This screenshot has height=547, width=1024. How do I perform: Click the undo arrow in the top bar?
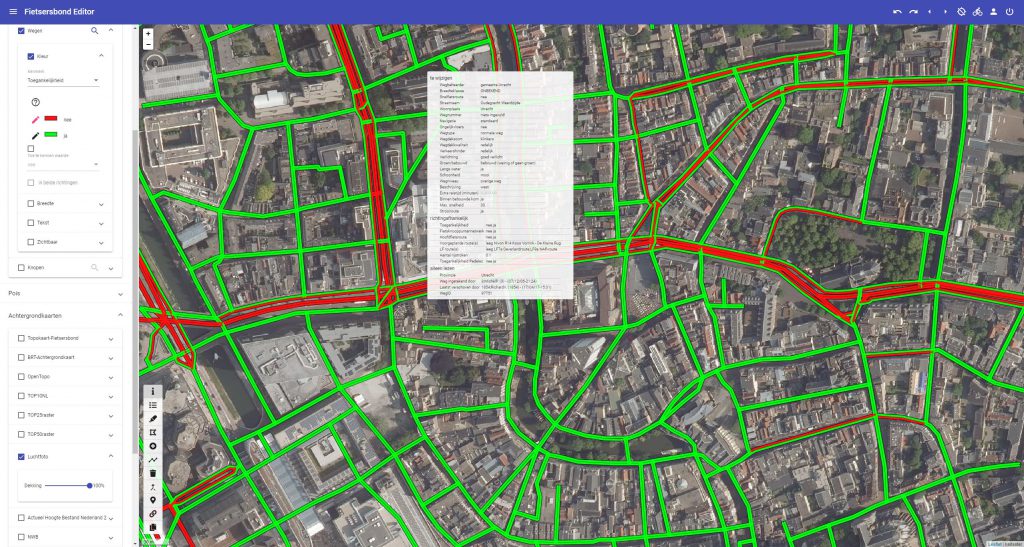click(x=897, y=11)
